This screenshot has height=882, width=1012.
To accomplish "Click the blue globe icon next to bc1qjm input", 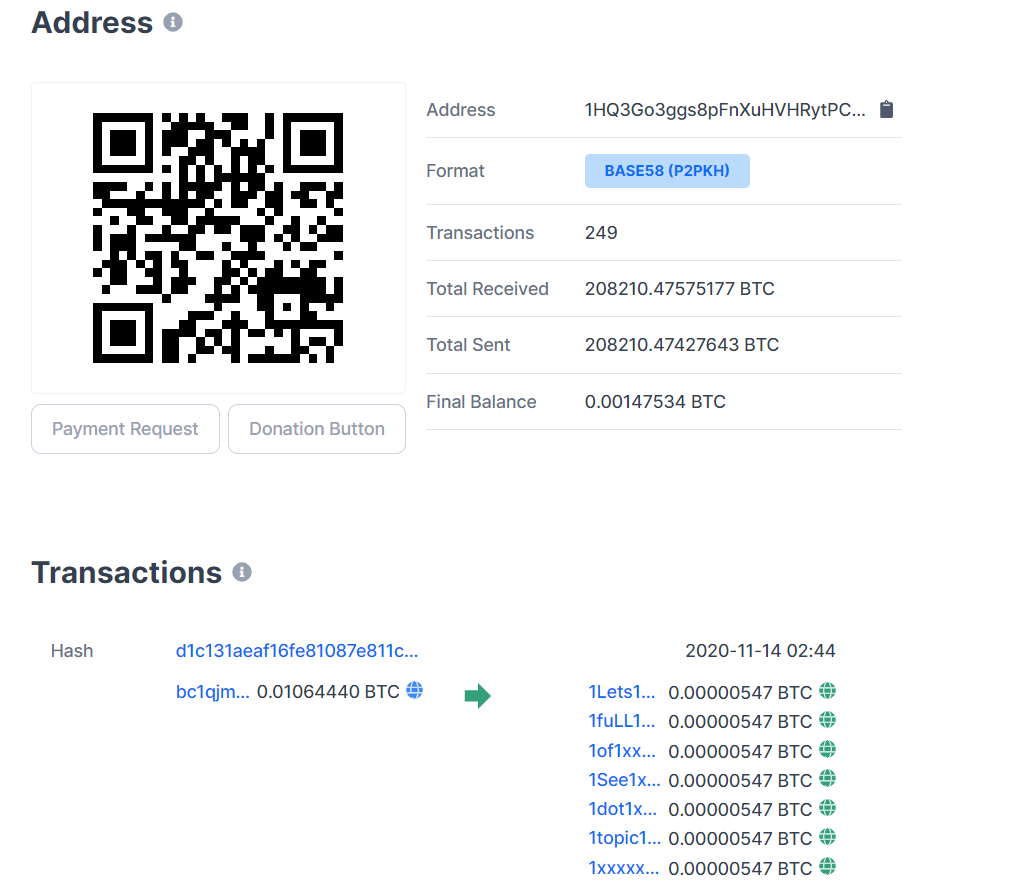I will [414, 691].
